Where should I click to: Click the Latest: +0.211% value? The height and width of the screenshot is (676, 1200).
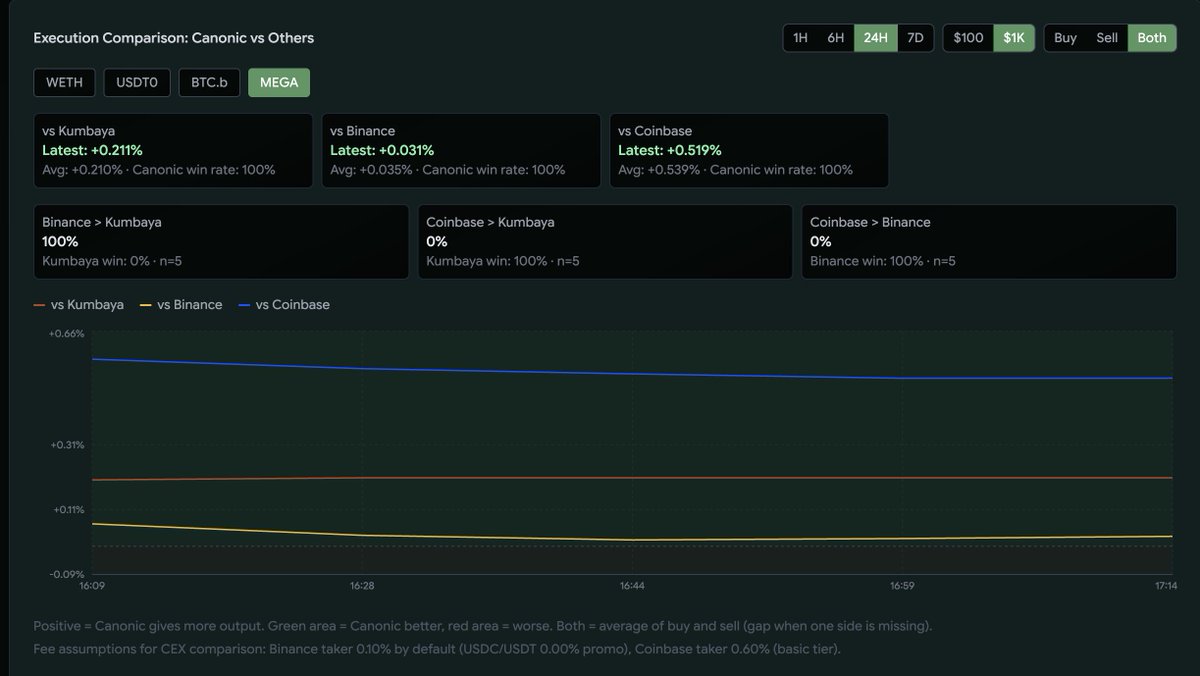pos(92,150)
